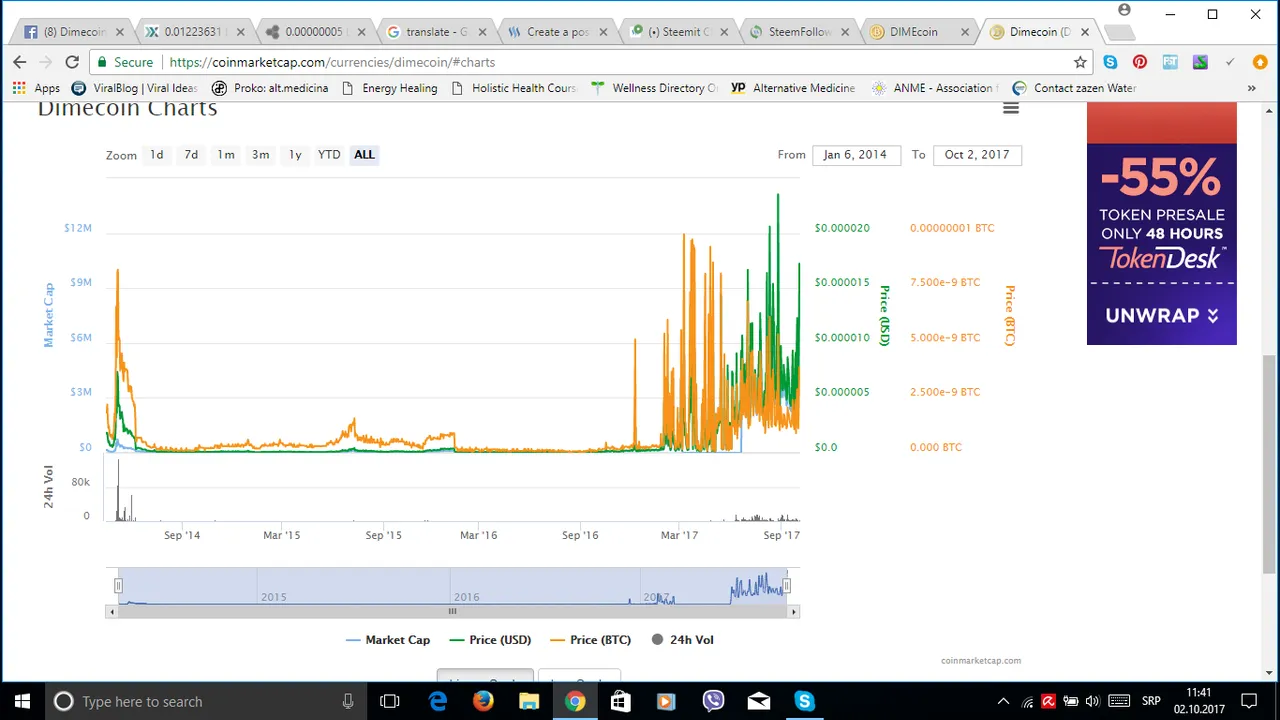Open the Pinterest extension icon

coord(1140,62)
